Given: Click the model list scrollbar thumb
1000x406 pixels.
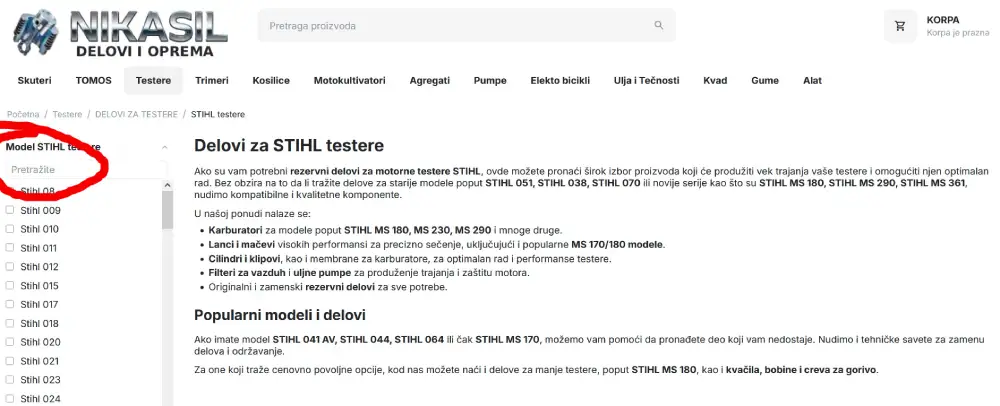Looking at the screenshot, I should point(168,210).
